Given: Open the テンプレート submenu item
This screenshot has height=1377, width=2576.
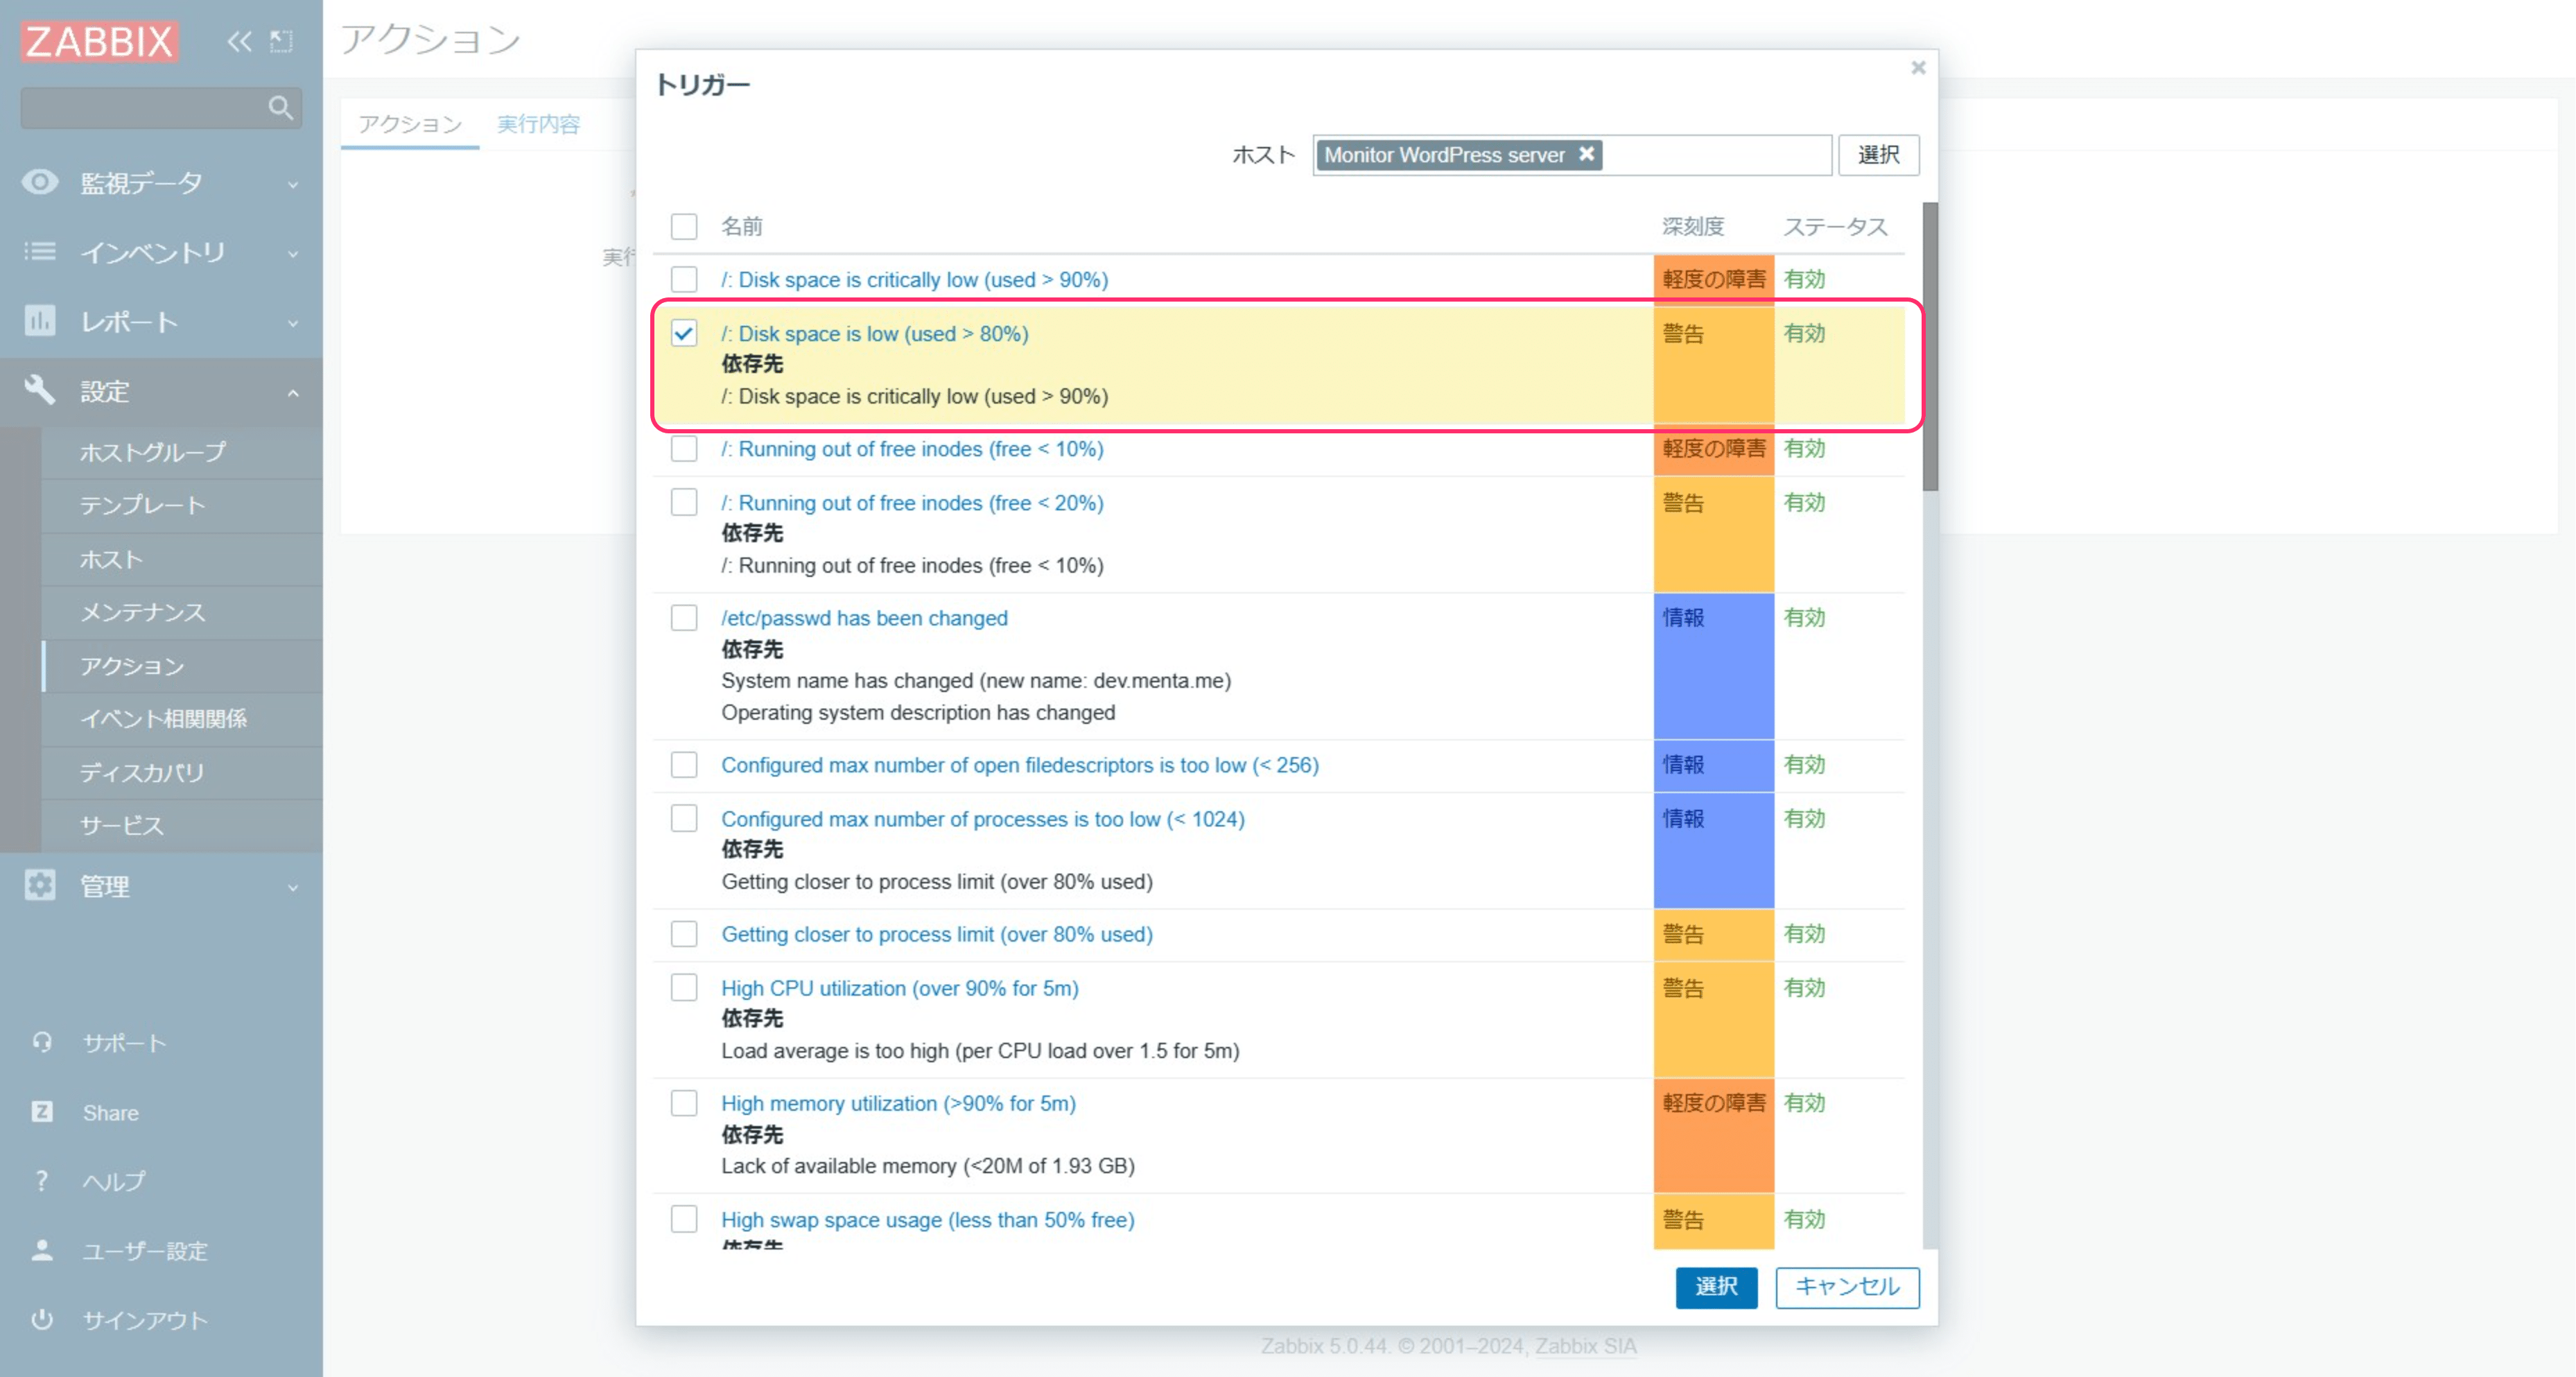Looking at the screenshot, I should coord(143,505).
